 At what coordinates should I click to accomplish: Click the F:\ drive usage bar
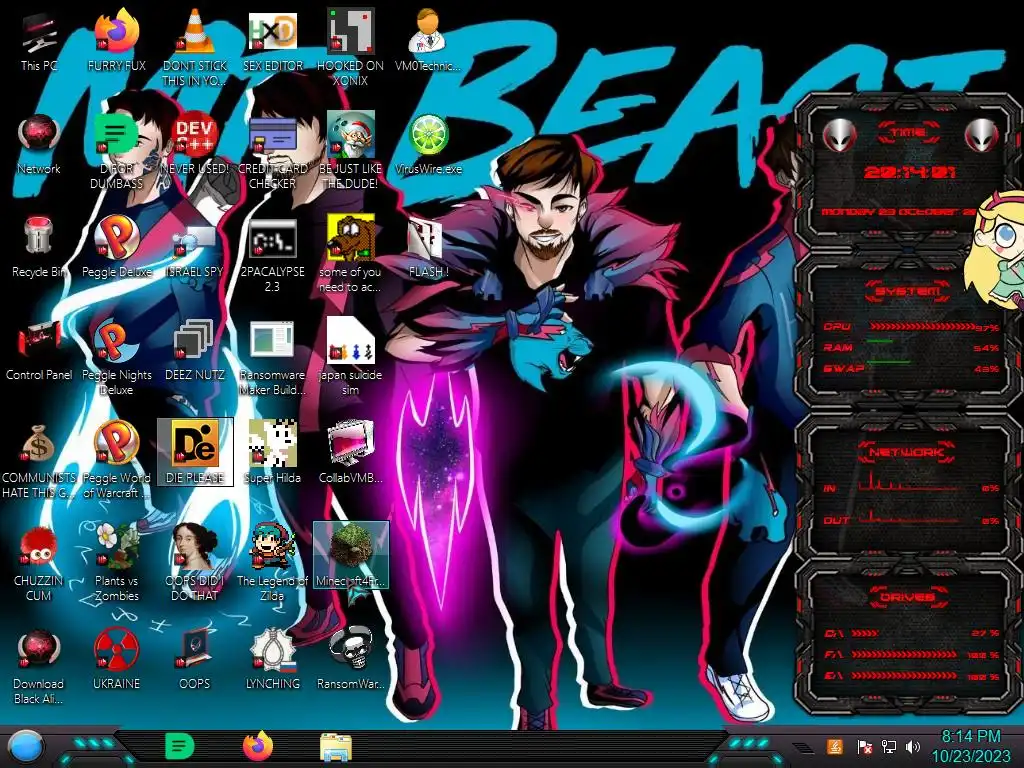pos(904,654)
